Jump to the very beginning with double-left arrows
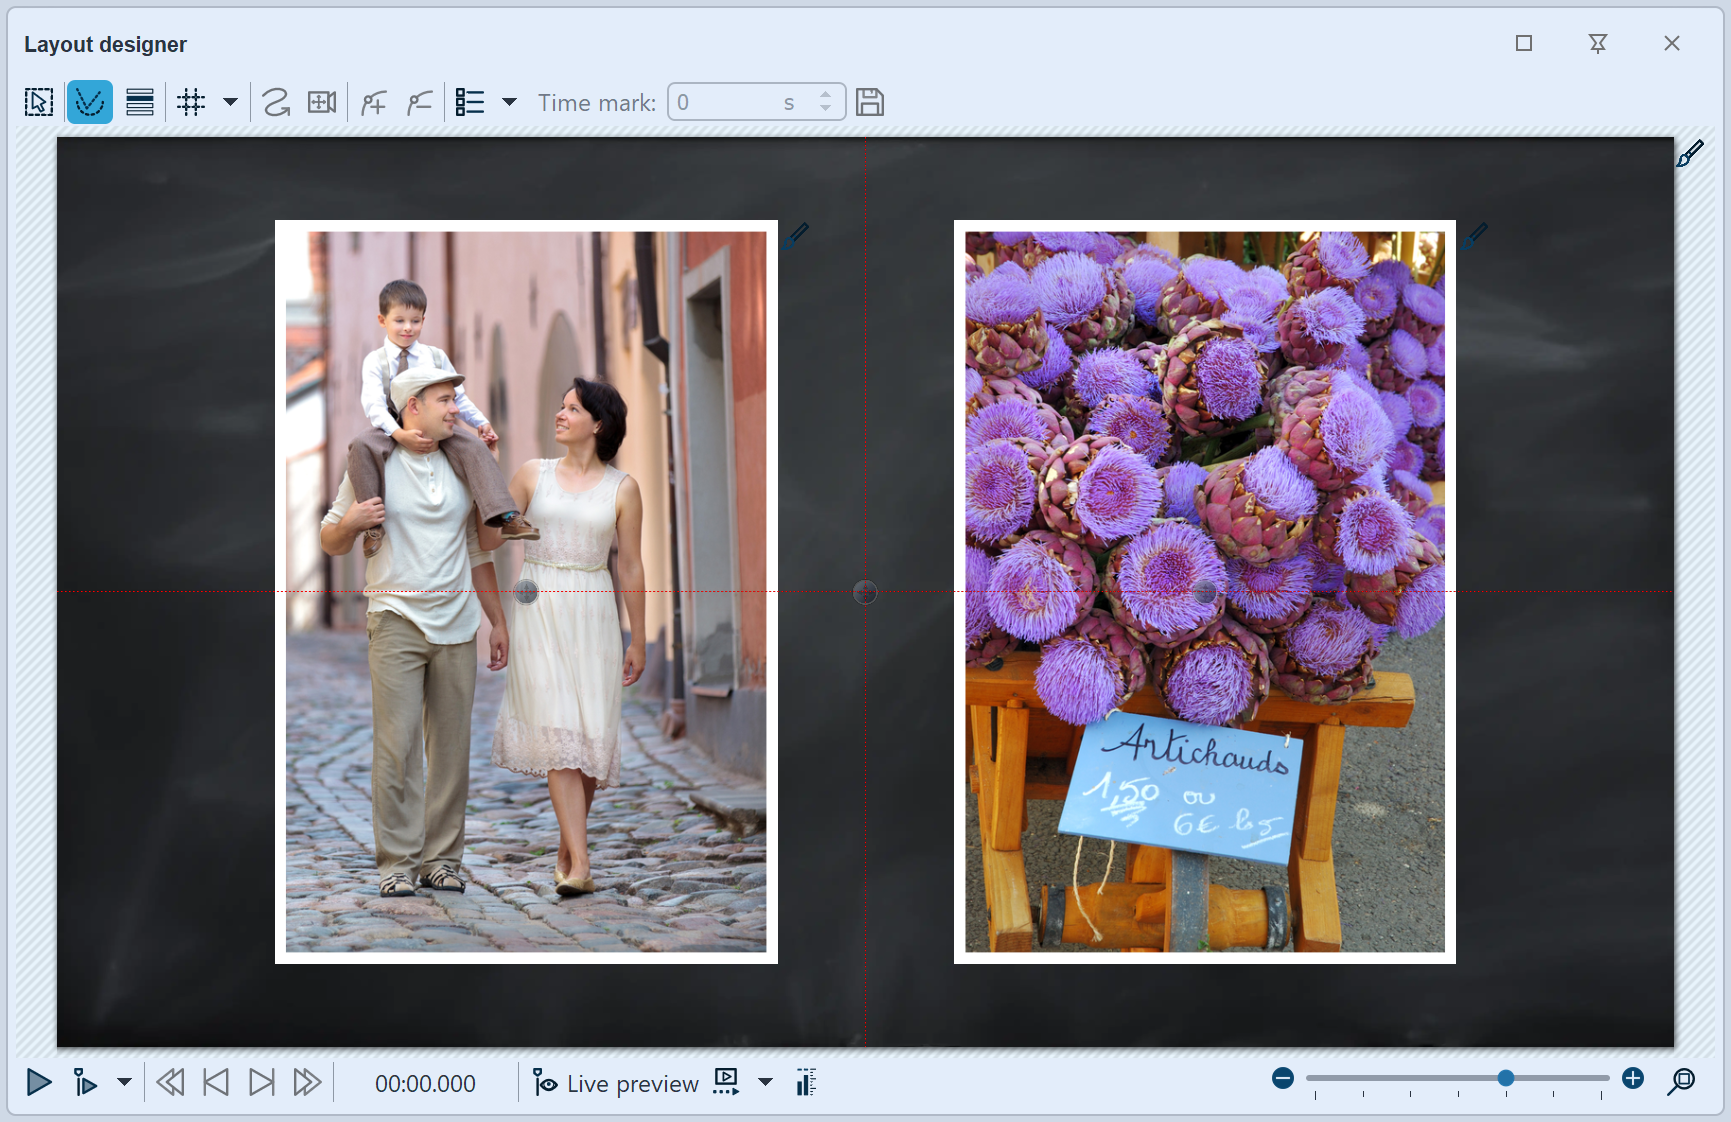This screenshot has height=1122, width=1731. pyautogui.click(x=170, y=1082)
